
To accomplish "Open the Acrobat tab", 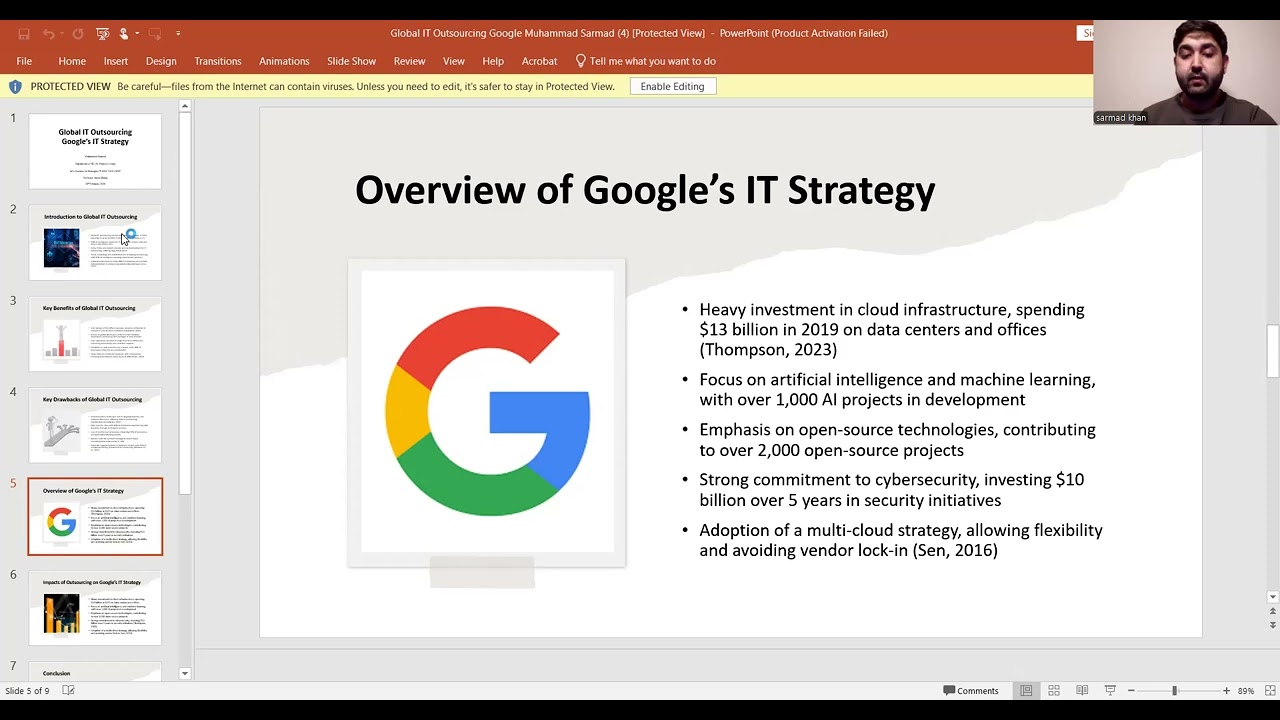I will pyautogui.click(x=539, y=61).
